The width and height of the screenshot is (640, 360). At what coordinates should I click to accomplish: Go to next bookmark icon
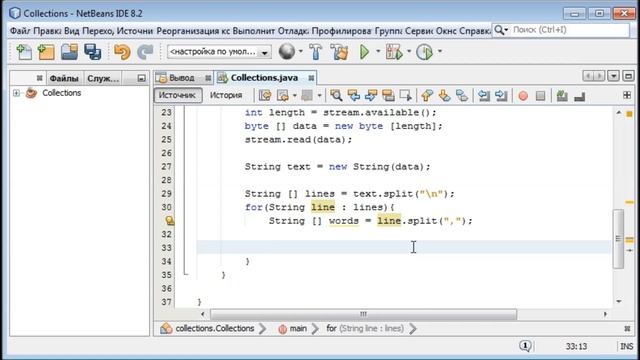click(x=444, y=96)
